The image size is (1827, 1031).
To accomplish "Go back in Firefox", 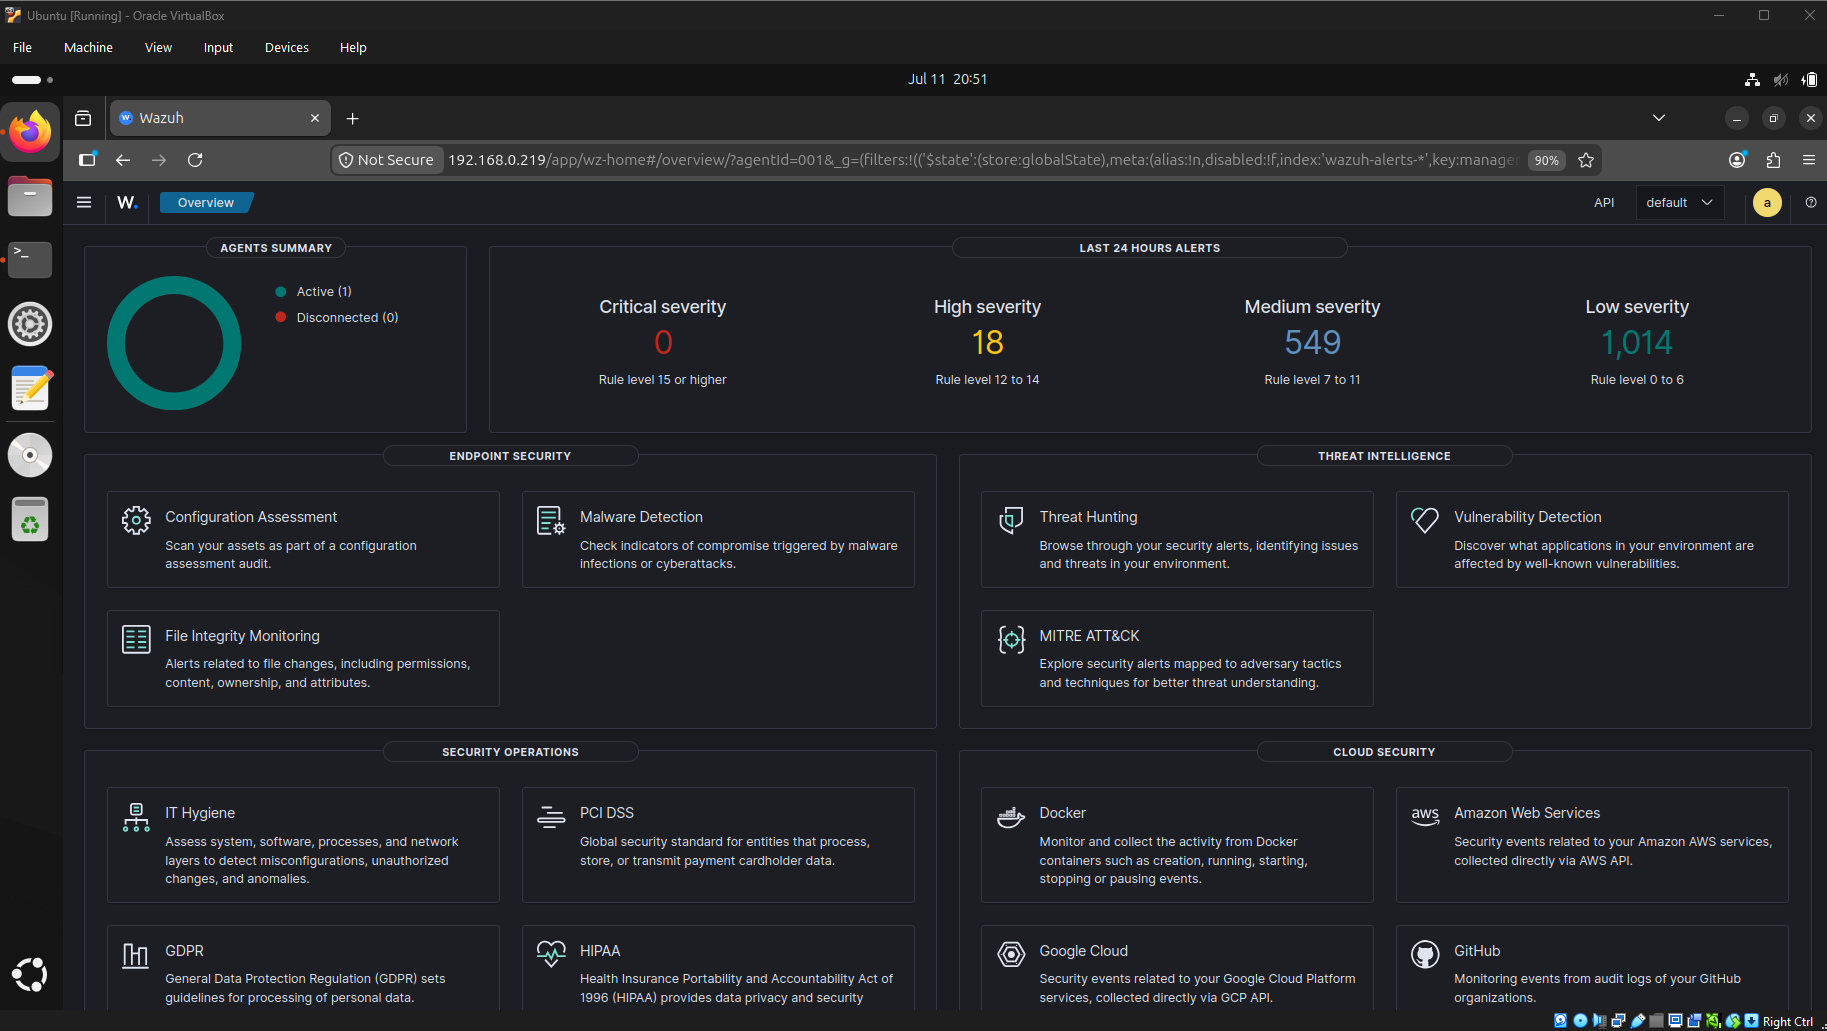I will (123, 160).
